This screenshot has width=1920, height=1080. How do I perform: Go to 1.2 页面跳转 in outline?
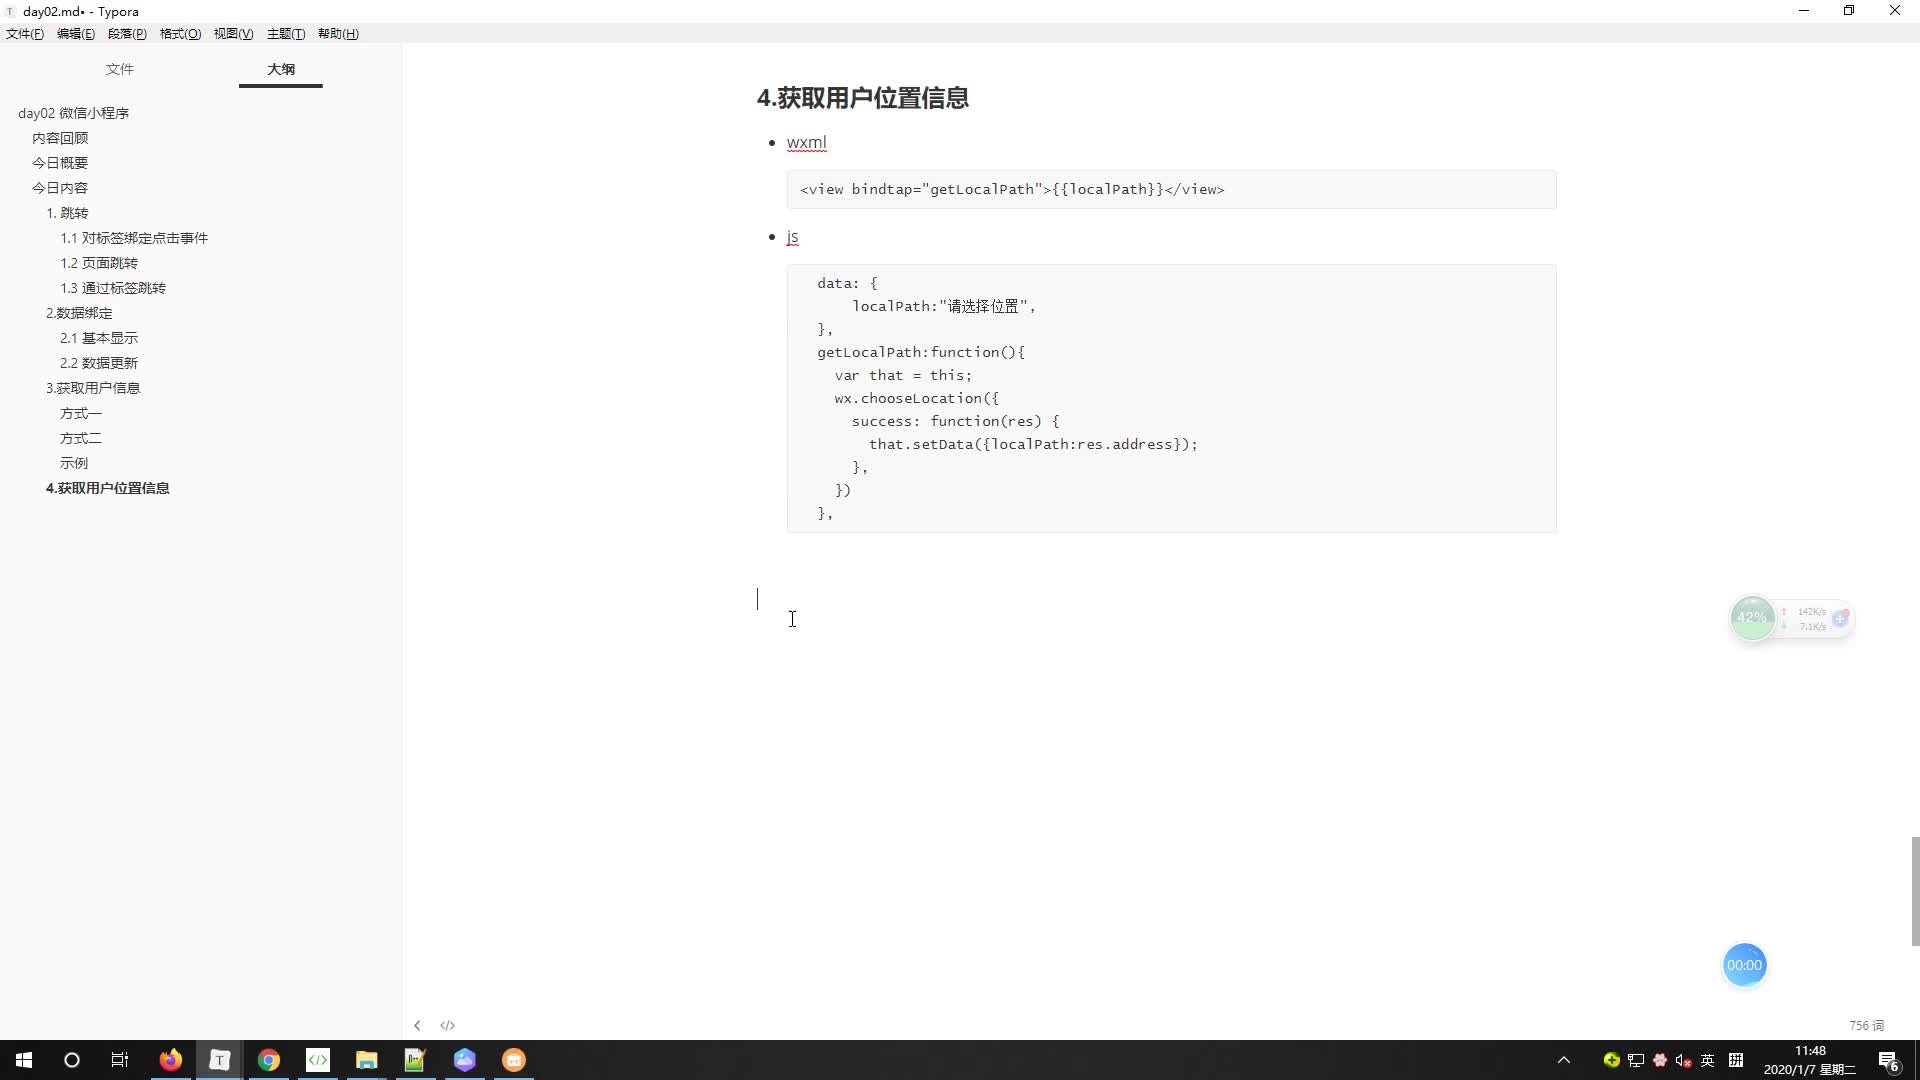click(x=99, y=263)
